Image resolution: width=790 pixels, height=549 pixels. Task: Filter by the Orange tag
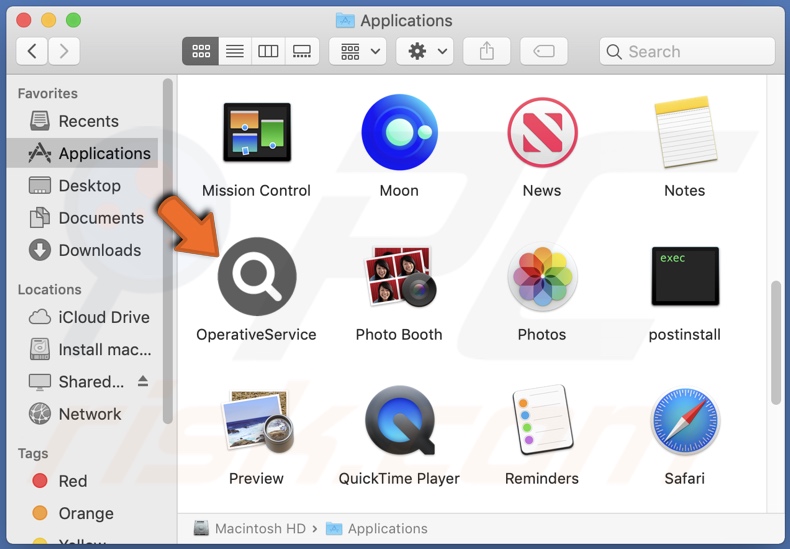83,513
